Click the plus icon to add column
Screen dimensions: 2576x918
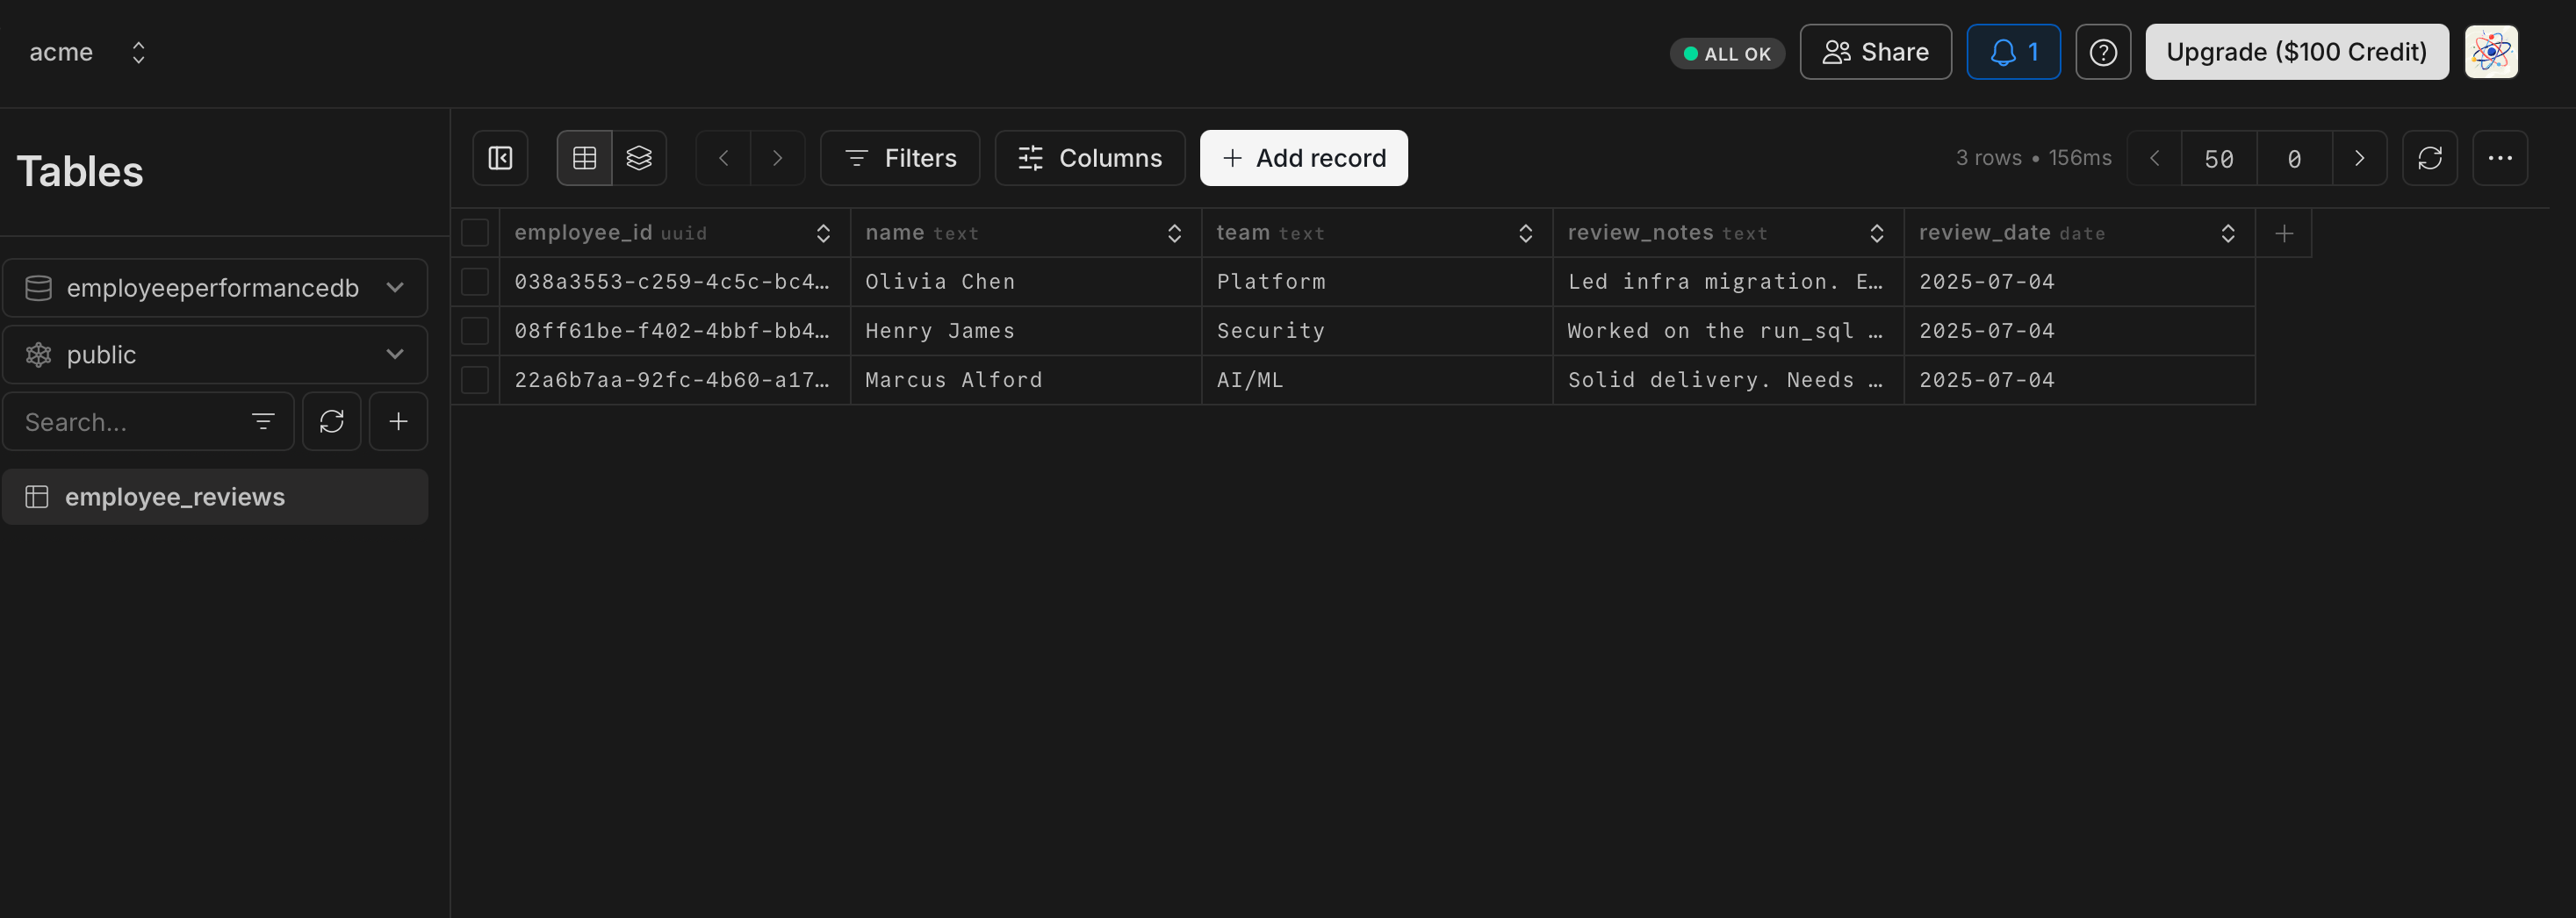(2283, 233)
